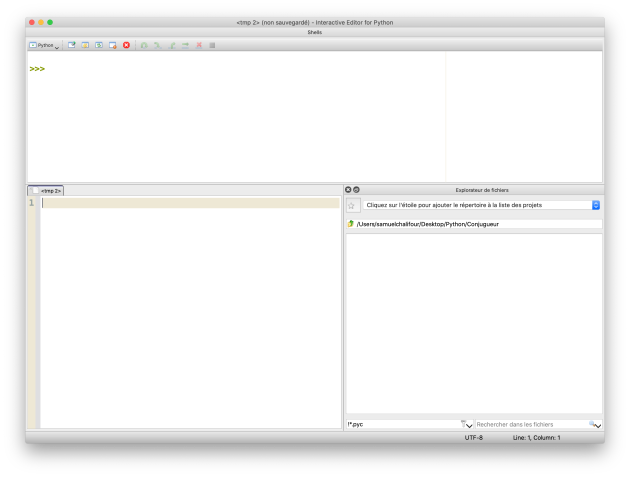Select the <tmp 2> editor tab

(47, 190)
